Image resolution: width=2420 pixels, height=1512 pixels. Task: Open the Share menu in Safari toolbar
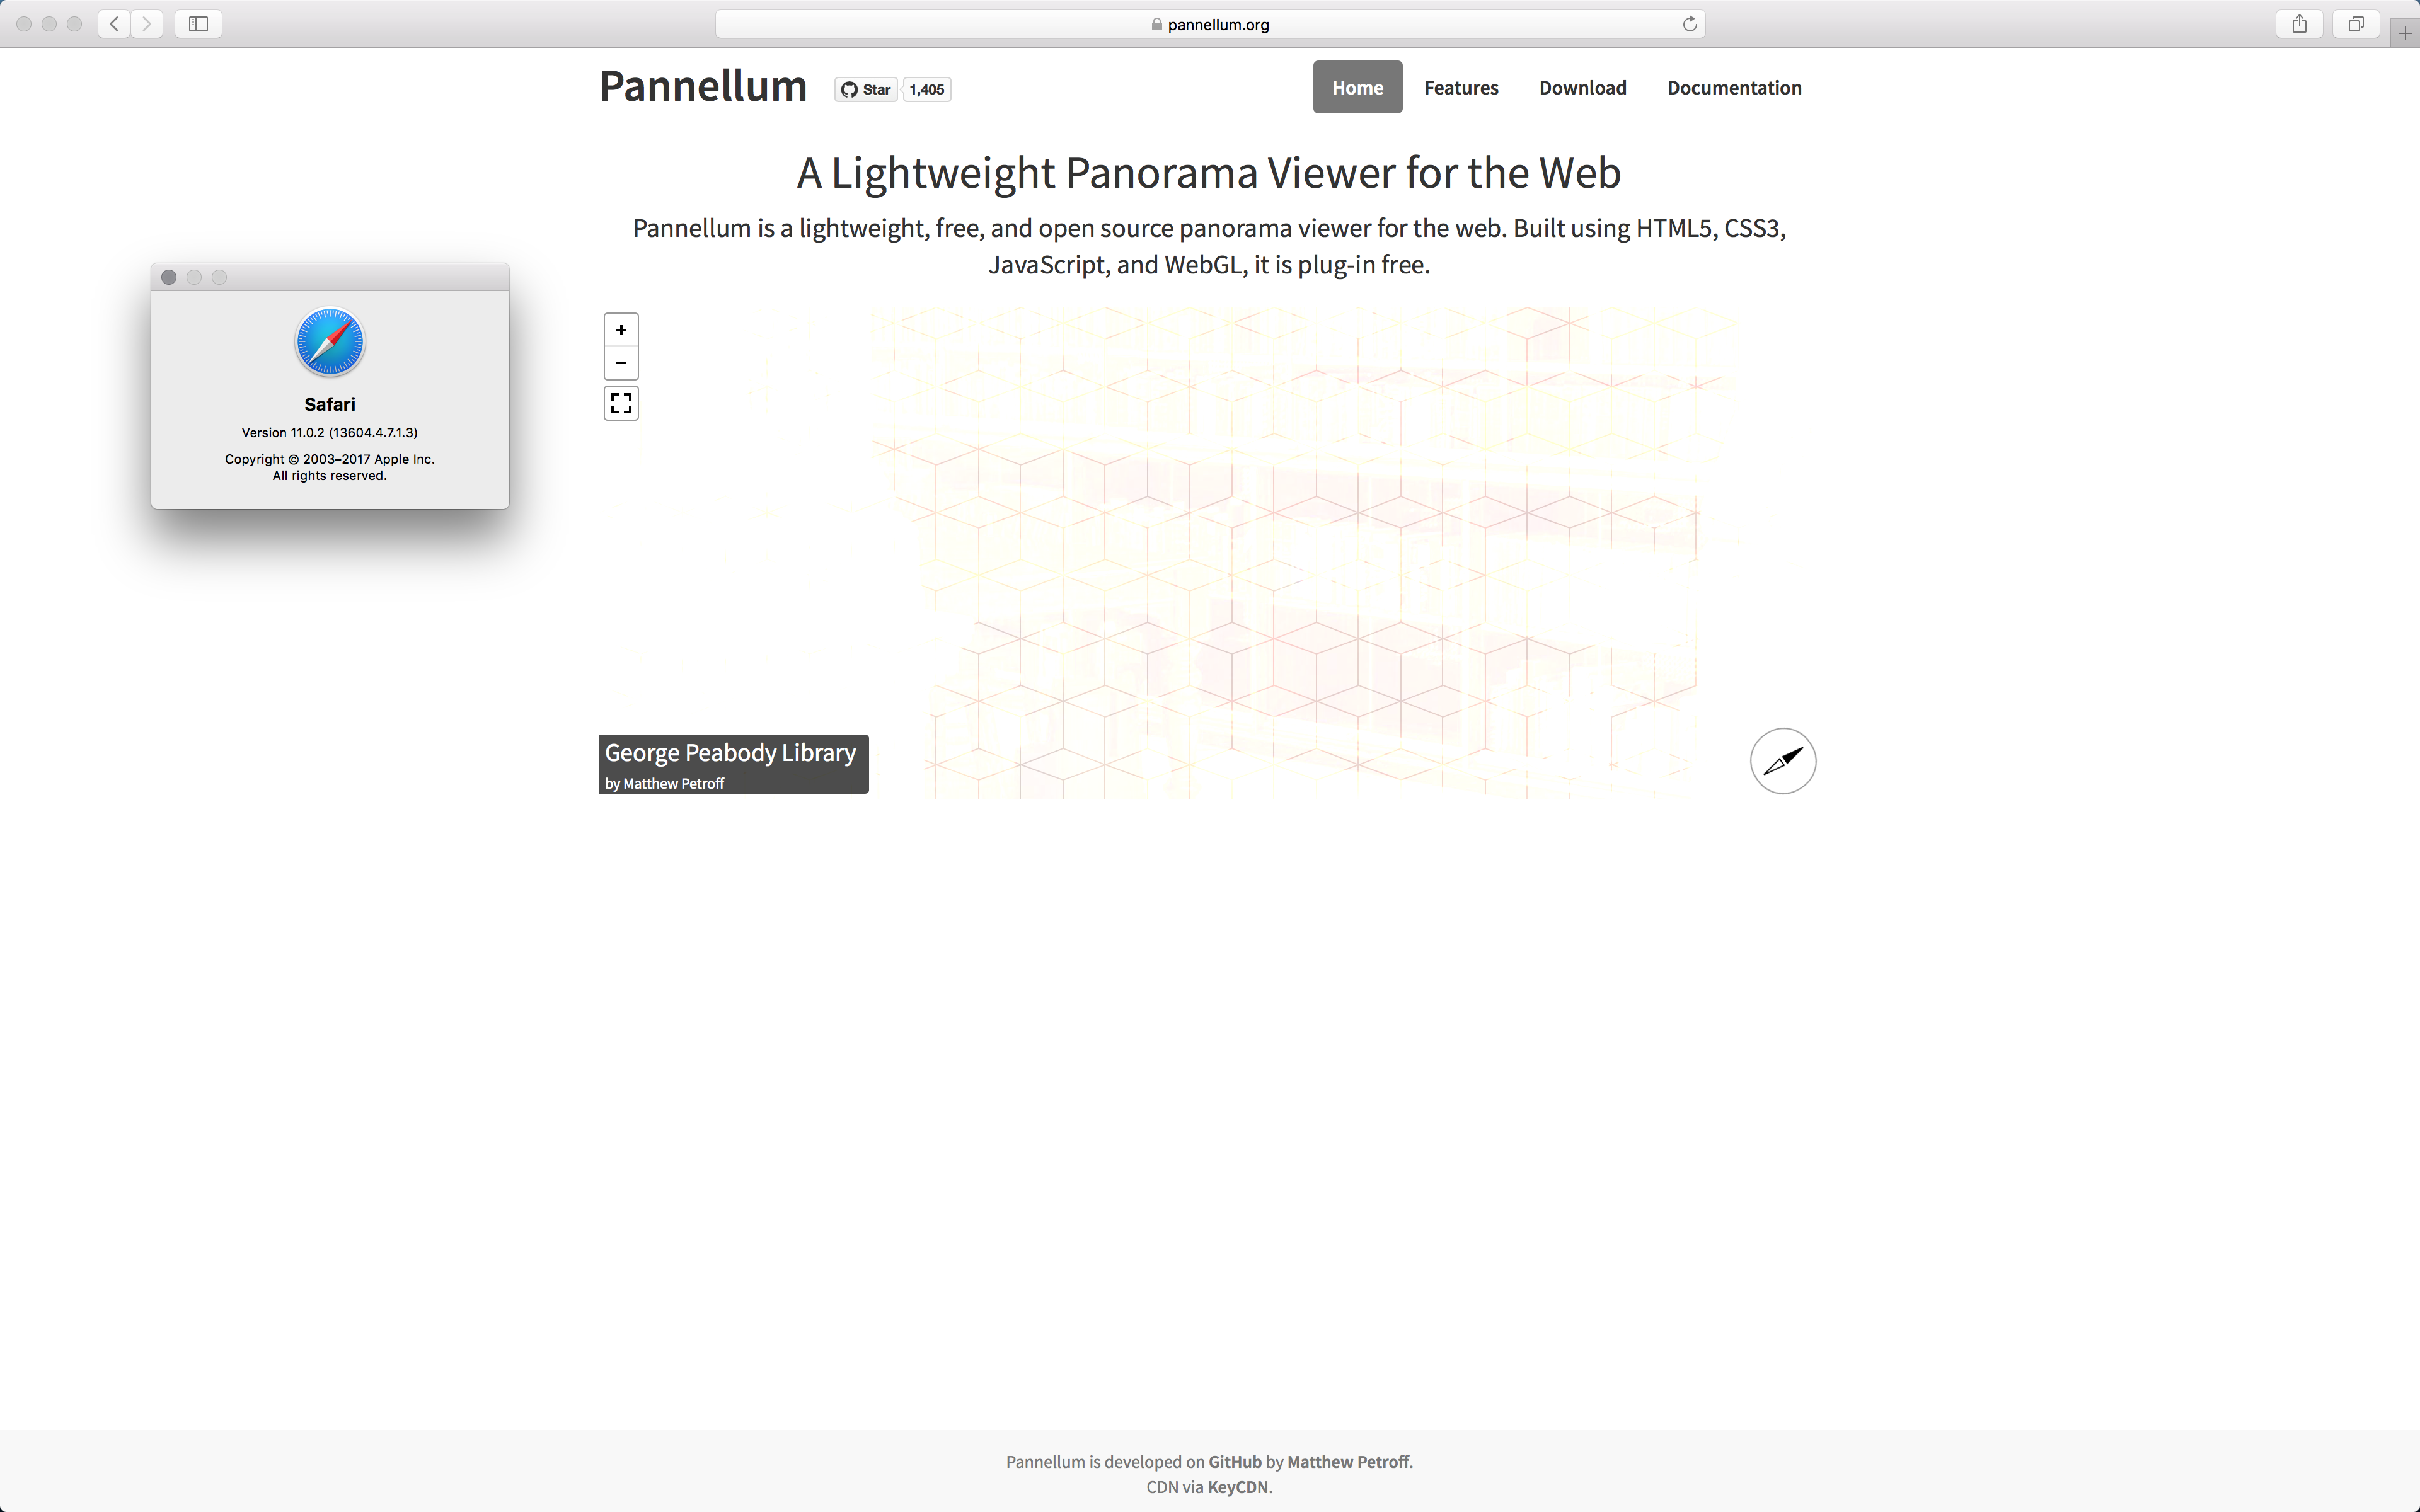click(2299, 24)
